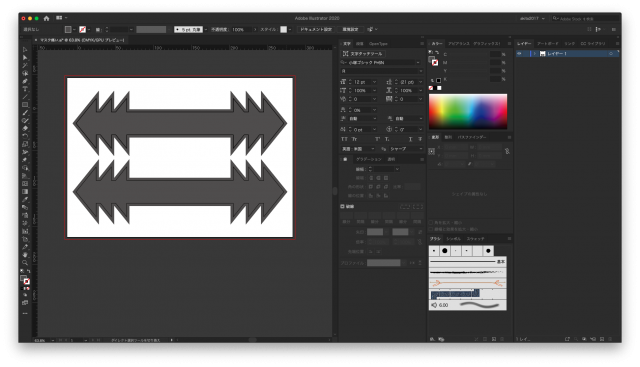
Task: Switch to the Symbols tab
Action: 453,239
